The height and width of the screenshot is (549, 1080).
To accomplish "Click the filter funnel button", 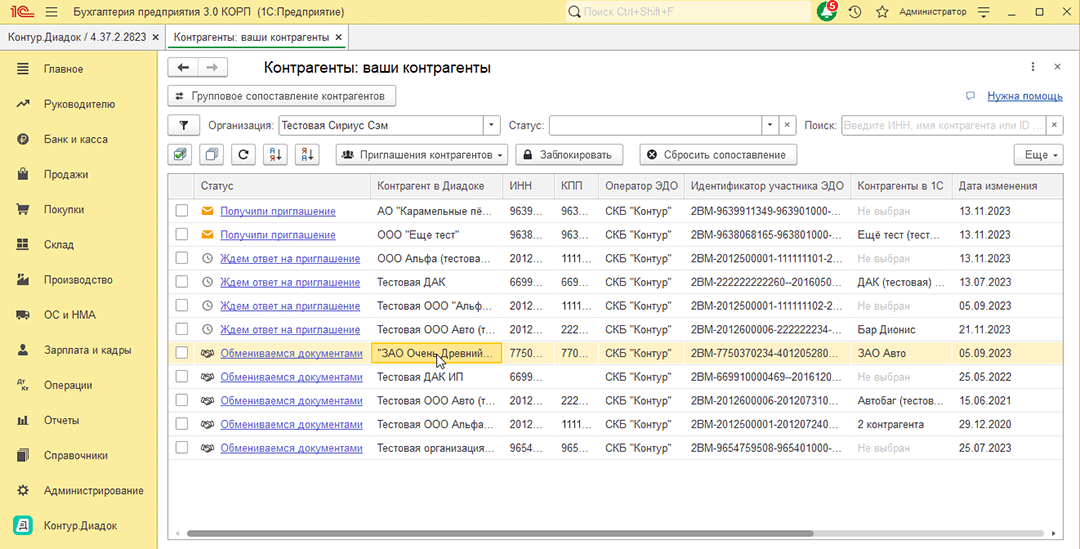I will pos(184,125).
